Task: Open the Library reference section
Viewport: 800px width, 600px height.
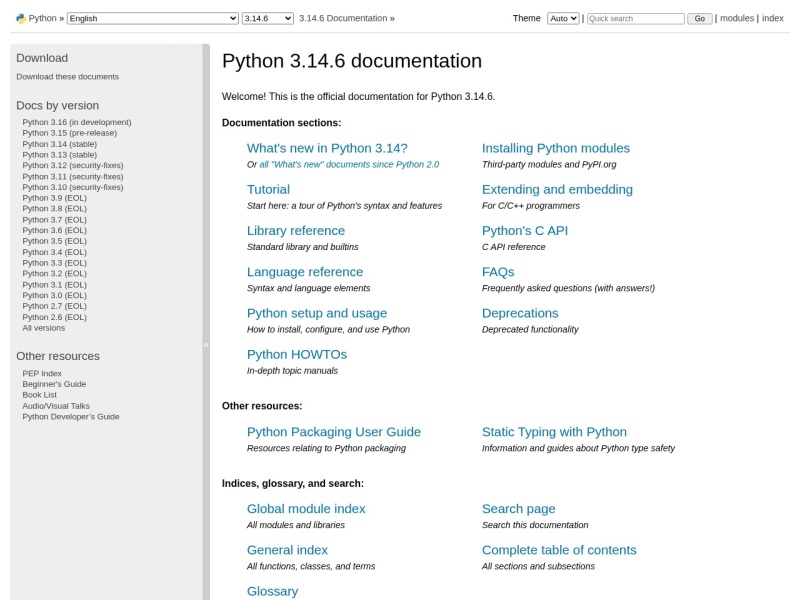Action: tap(296, 231)
